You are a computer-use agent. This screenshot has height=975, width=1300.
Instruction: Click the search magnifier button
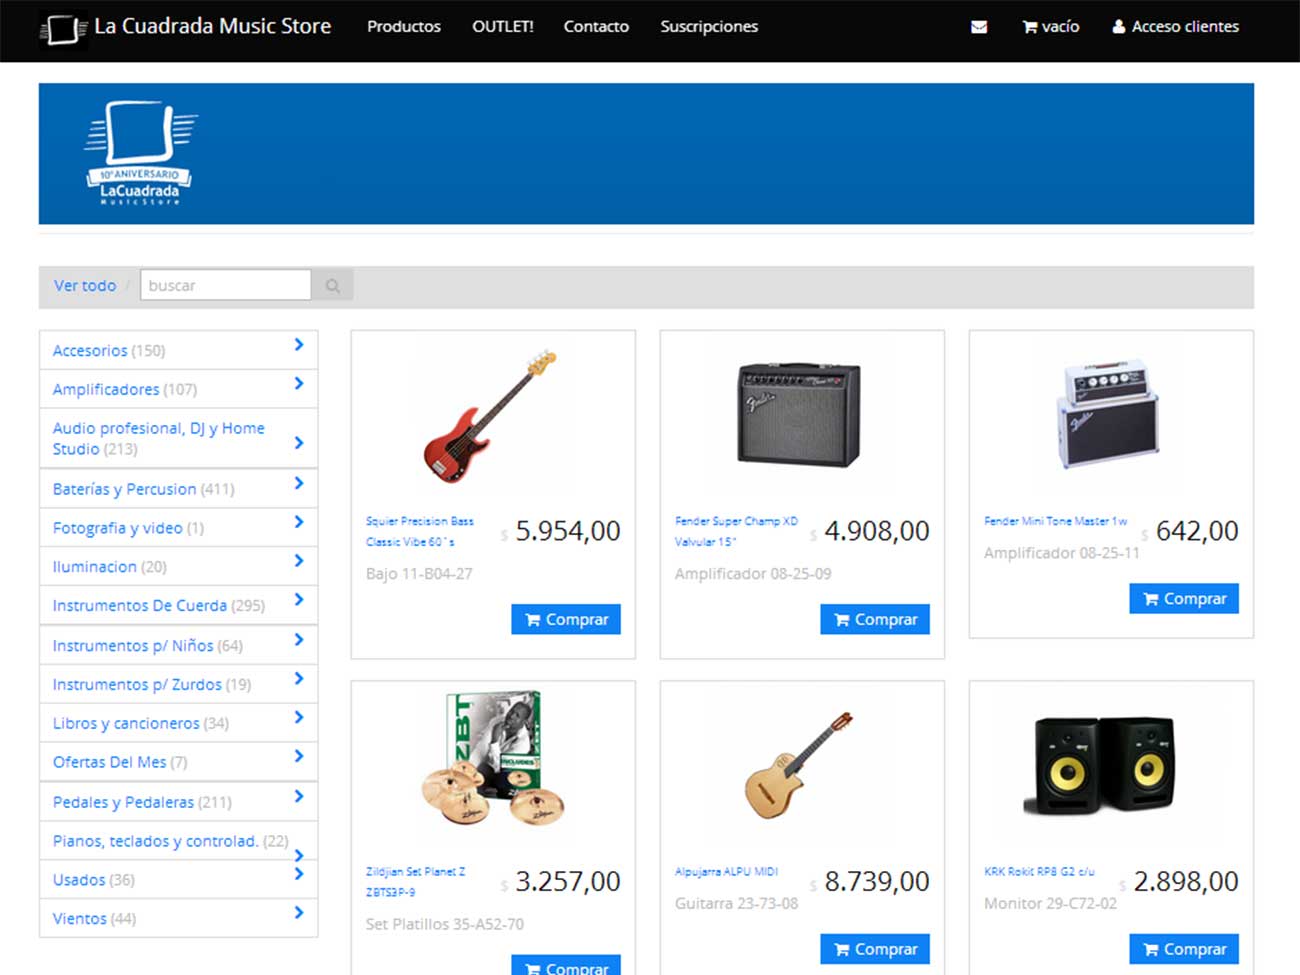[x=332, y=286]
